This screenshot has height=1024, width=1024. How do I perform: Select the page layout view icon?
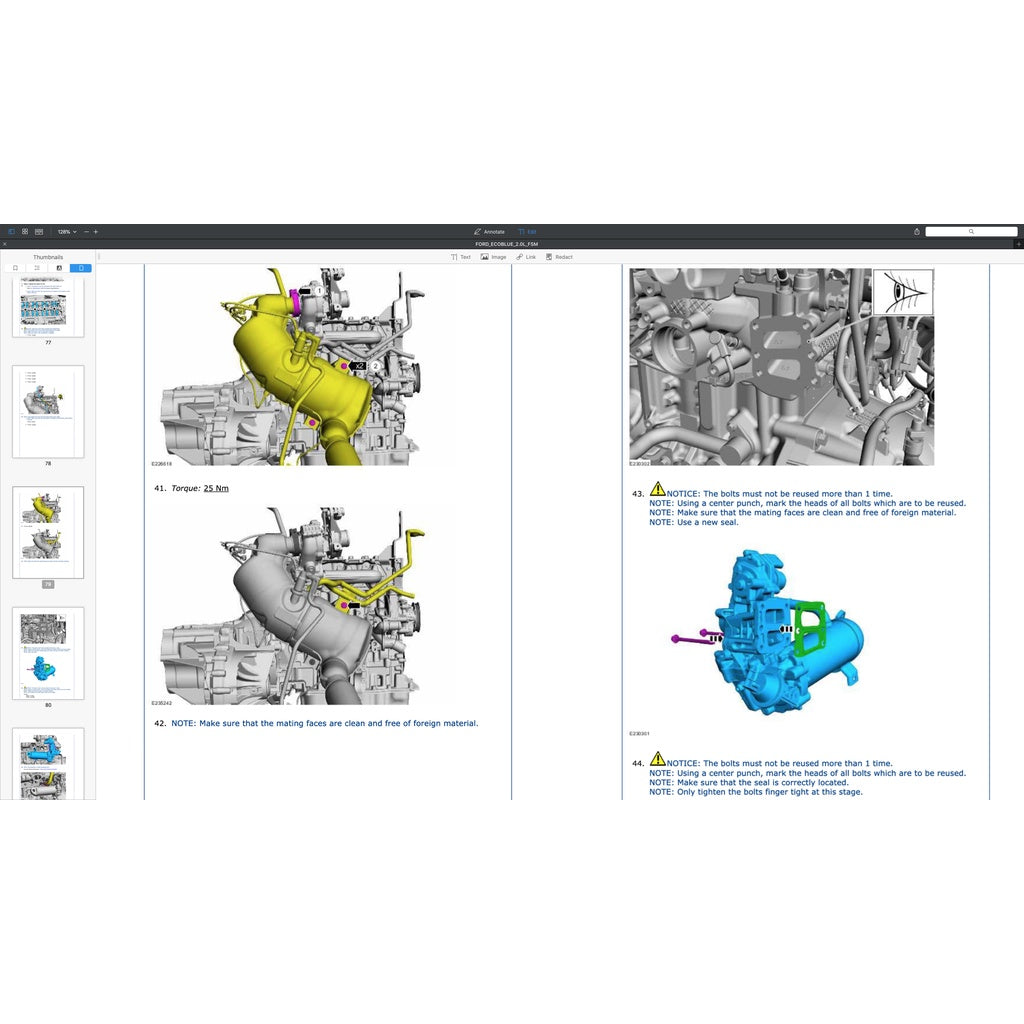click(39, 231)
